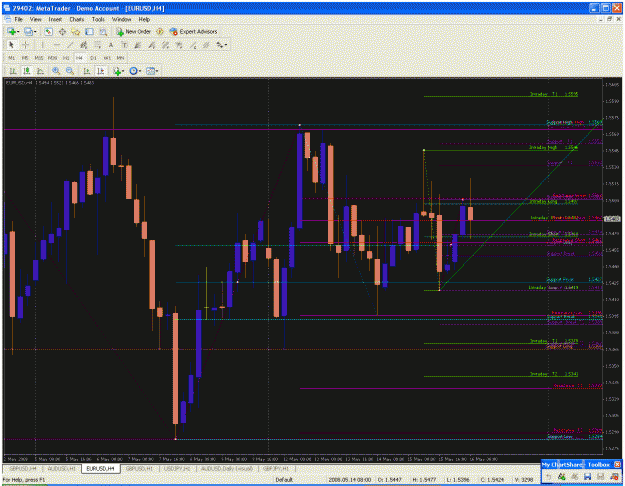Show the Data Window crosshair-target icon

point(62,31)
